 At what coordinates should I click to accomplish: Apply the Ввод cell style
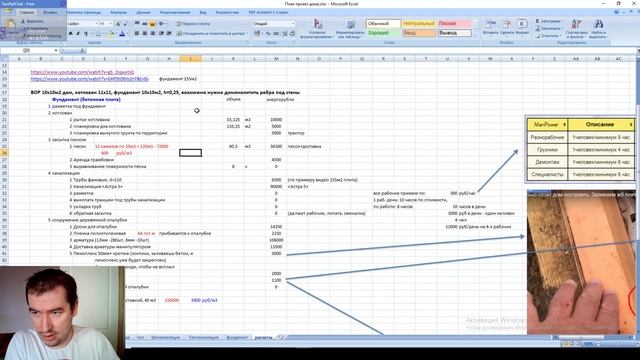(419, 33)
